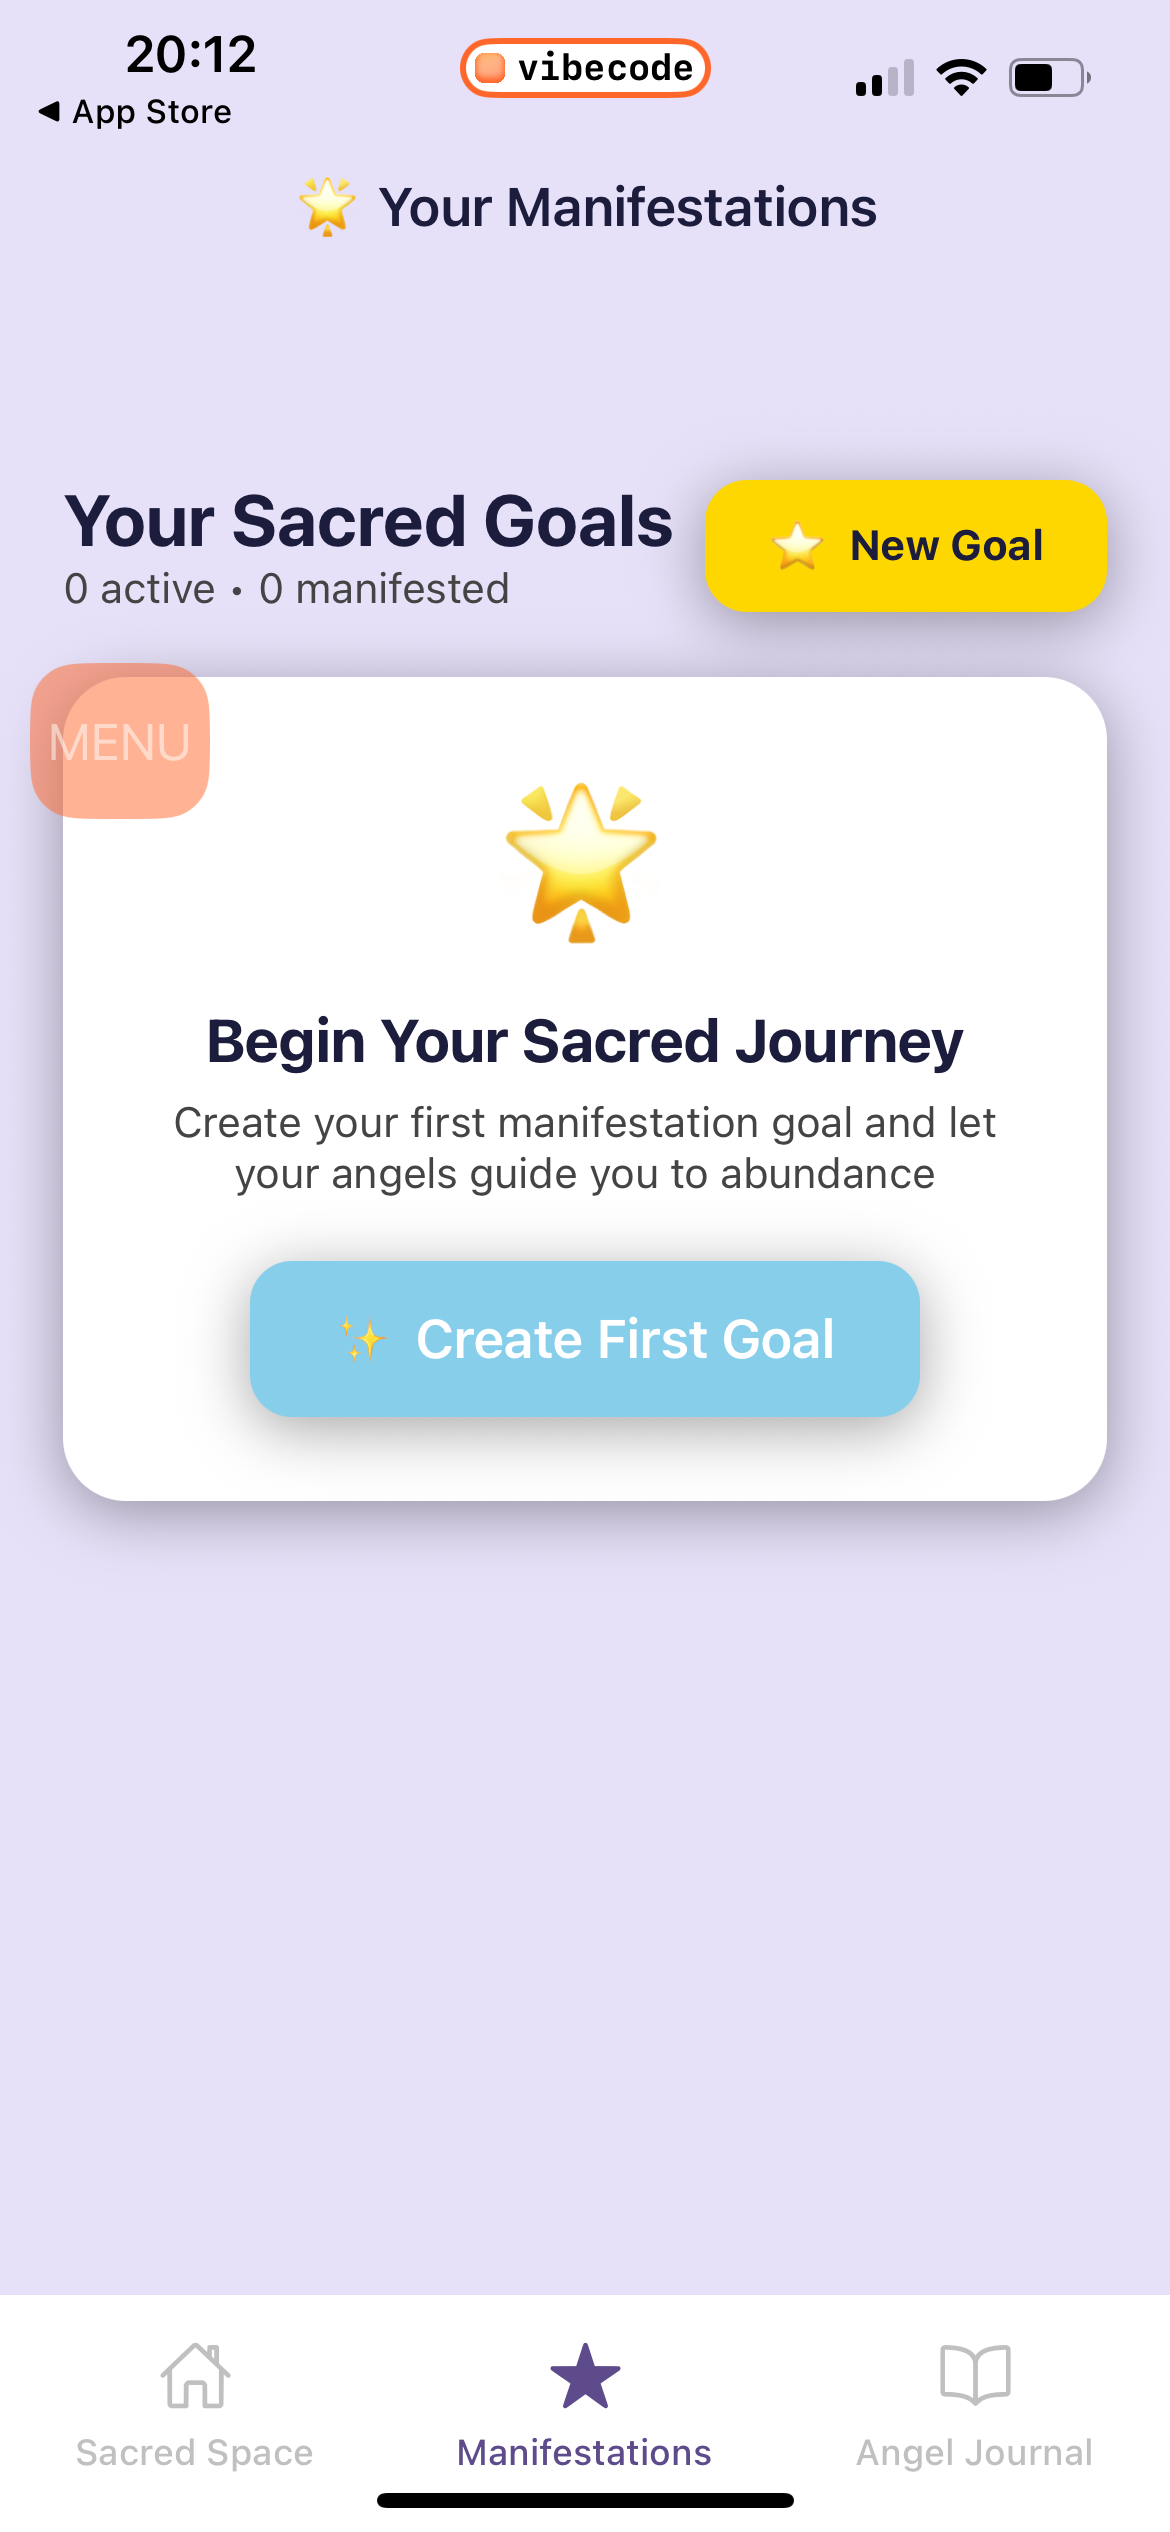
Task: Tap the house icon for Sacred Space
Action: pyautogui.click(x=195, y=2376)
